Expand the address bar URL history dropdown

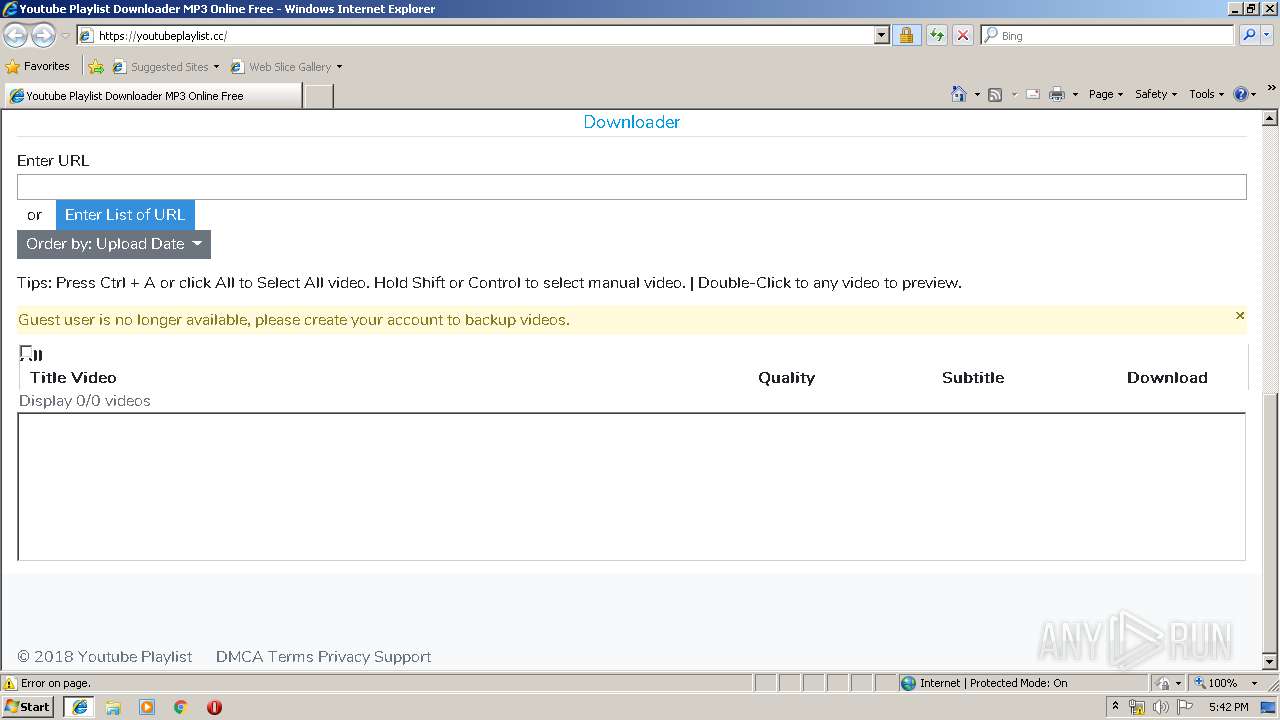[x=881, y=35]
